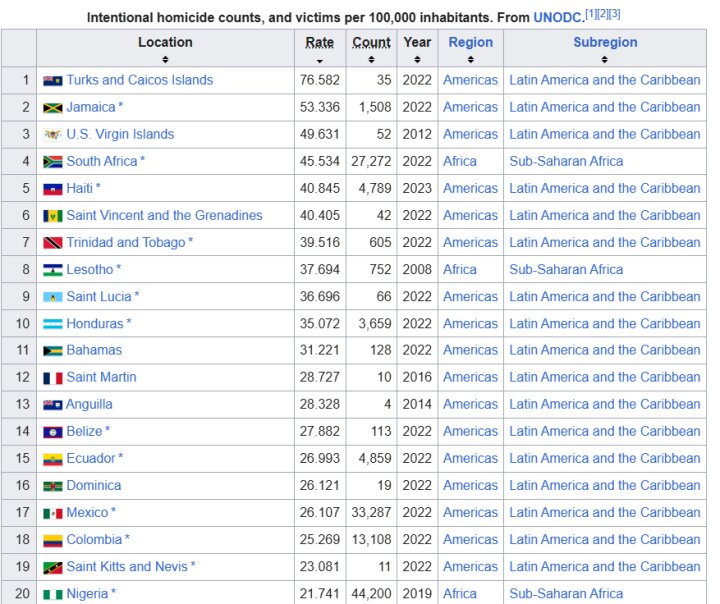Open the Africa region link in South Africa row
This screenshot has height=604, width=720.
460,161
